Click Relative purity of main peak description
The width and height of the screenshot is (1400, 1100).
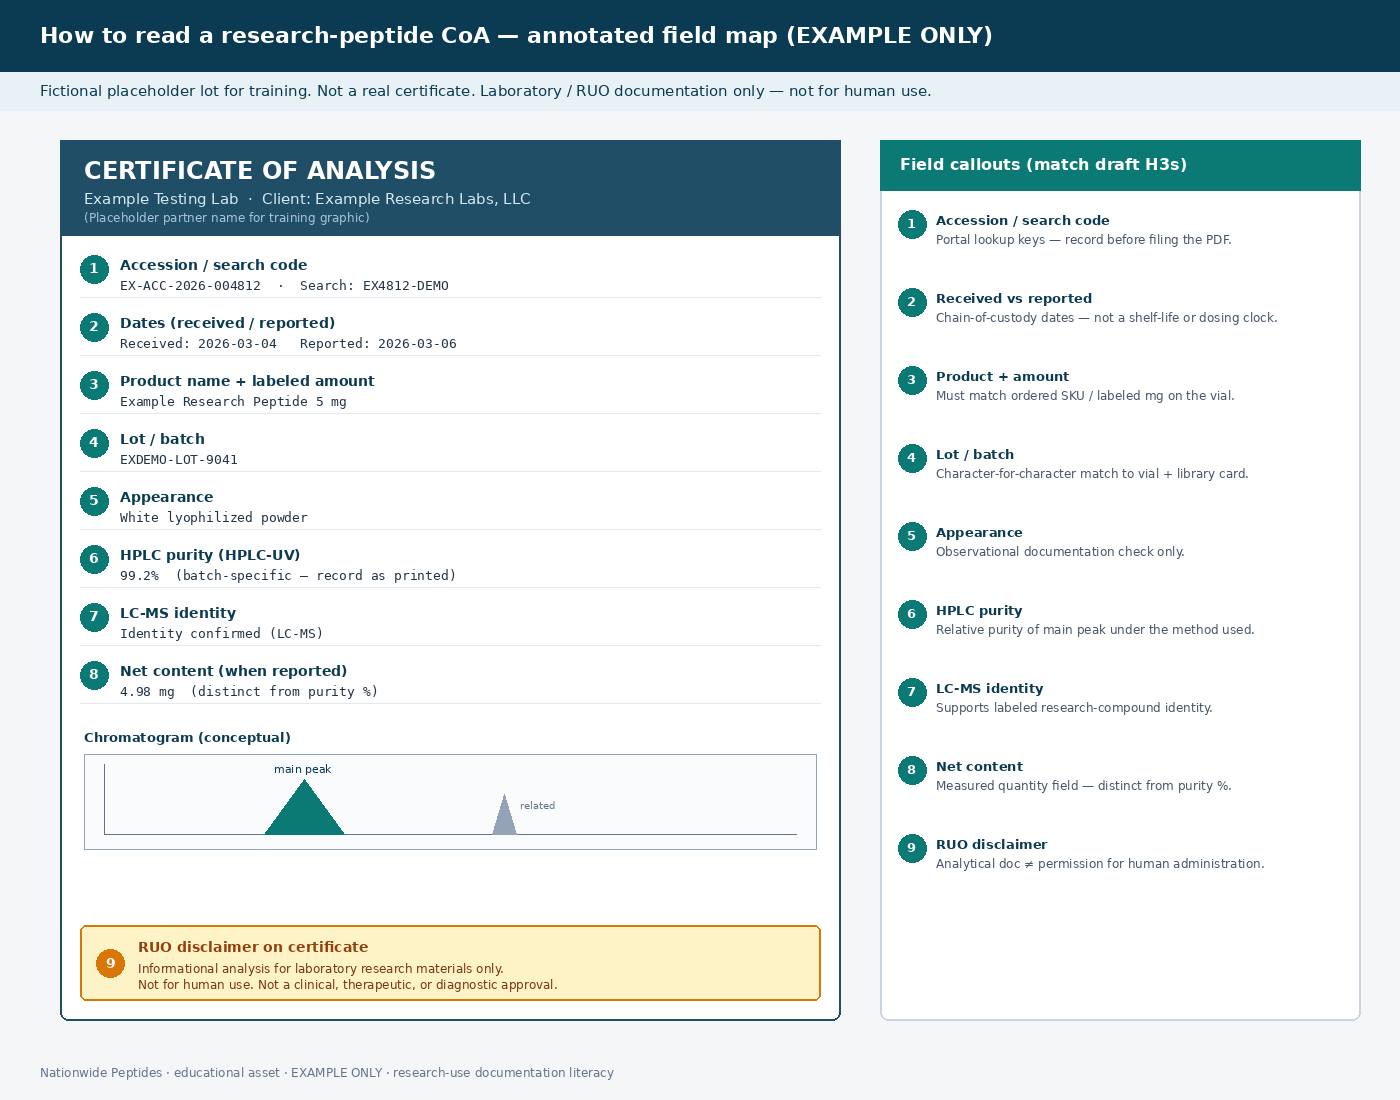click(1095, 630)
